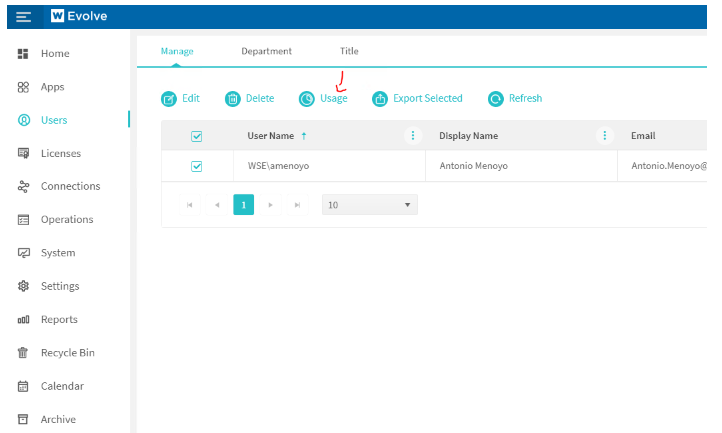Open User Name column options menu
Image resolution: width=722 pixels, height=433 pixels.
413,136
